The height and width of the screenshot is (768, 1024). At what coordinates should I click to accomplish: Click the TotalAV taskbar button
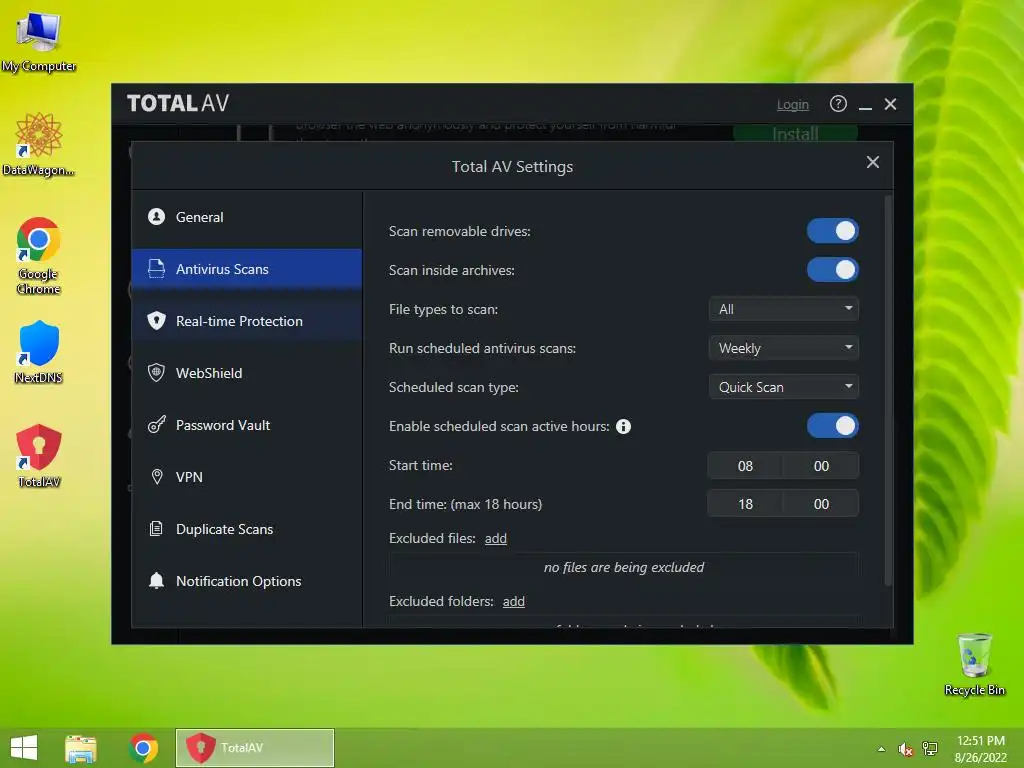click(255, 748)
